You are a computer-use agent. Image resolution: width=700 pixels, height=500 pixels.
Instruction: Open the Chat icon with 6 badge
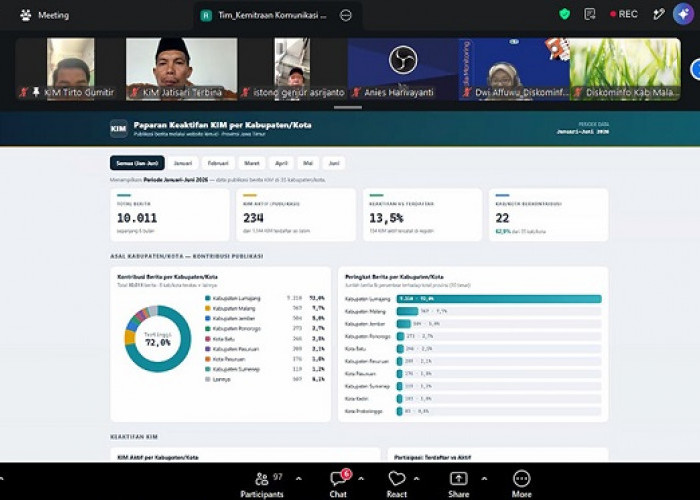pyautogui.click(x=340, y=478)
